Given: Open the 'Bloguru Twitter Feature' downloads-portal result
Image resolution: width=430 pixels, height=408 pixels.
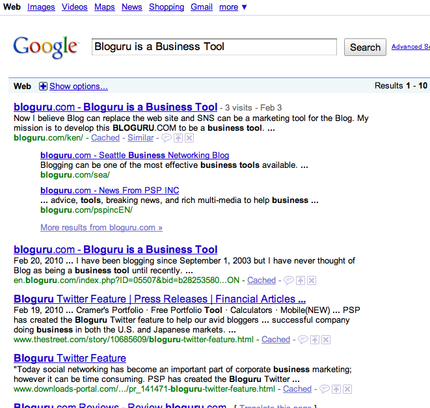Looking at the screenshot, I should (x=70, y=358).
